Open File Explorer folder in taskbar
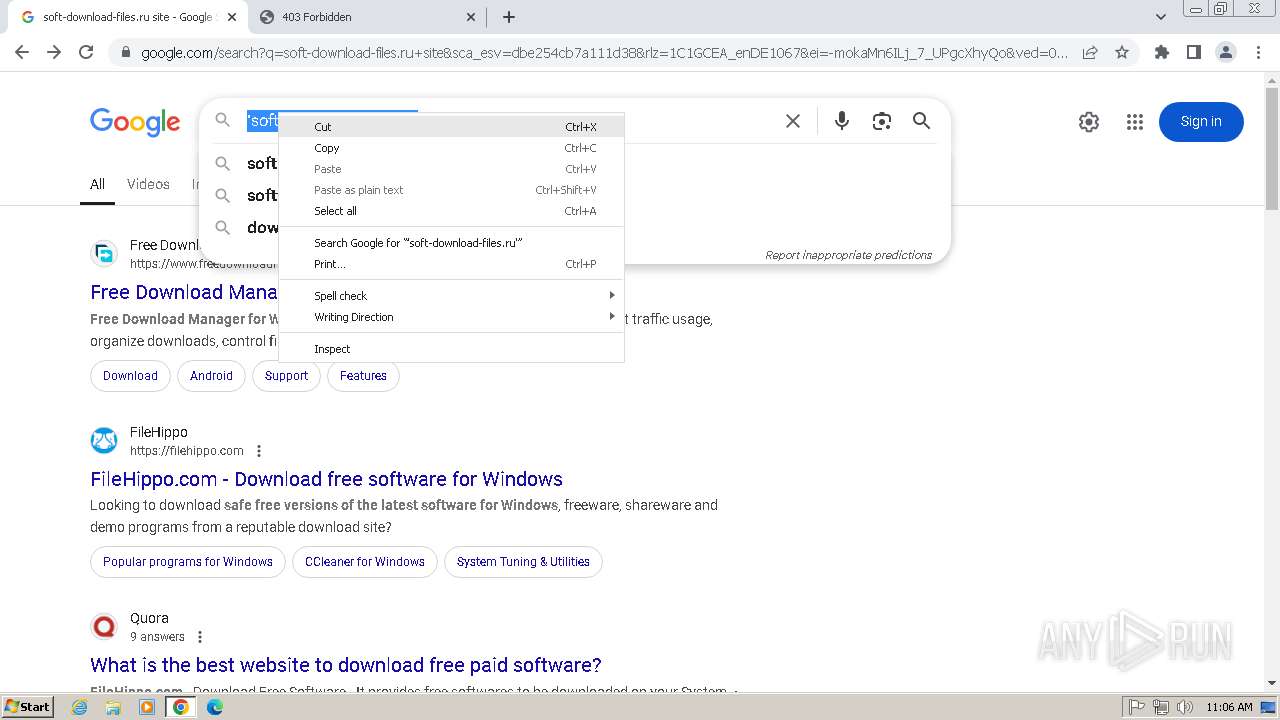 (x=113, y=707)
